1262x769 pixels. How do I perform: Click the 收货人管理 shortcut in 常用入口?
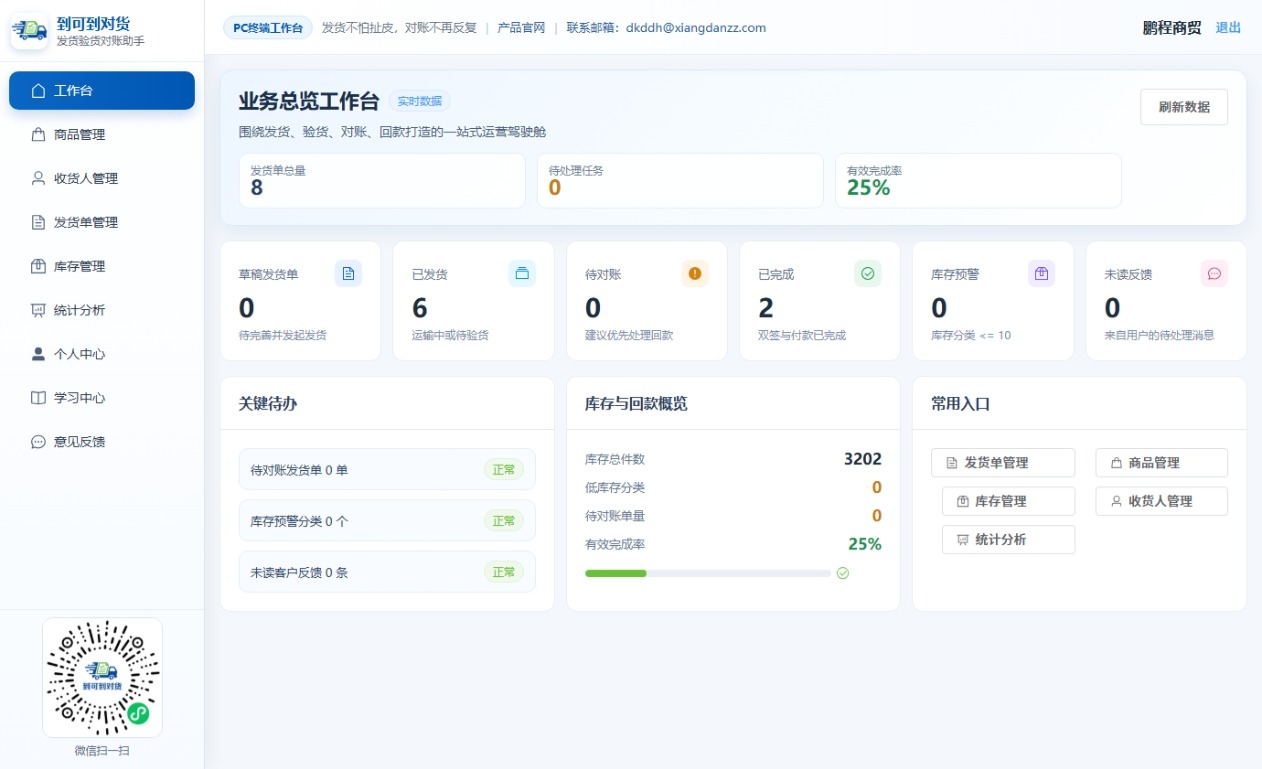pyautogui.click(x=1162, y=501)
